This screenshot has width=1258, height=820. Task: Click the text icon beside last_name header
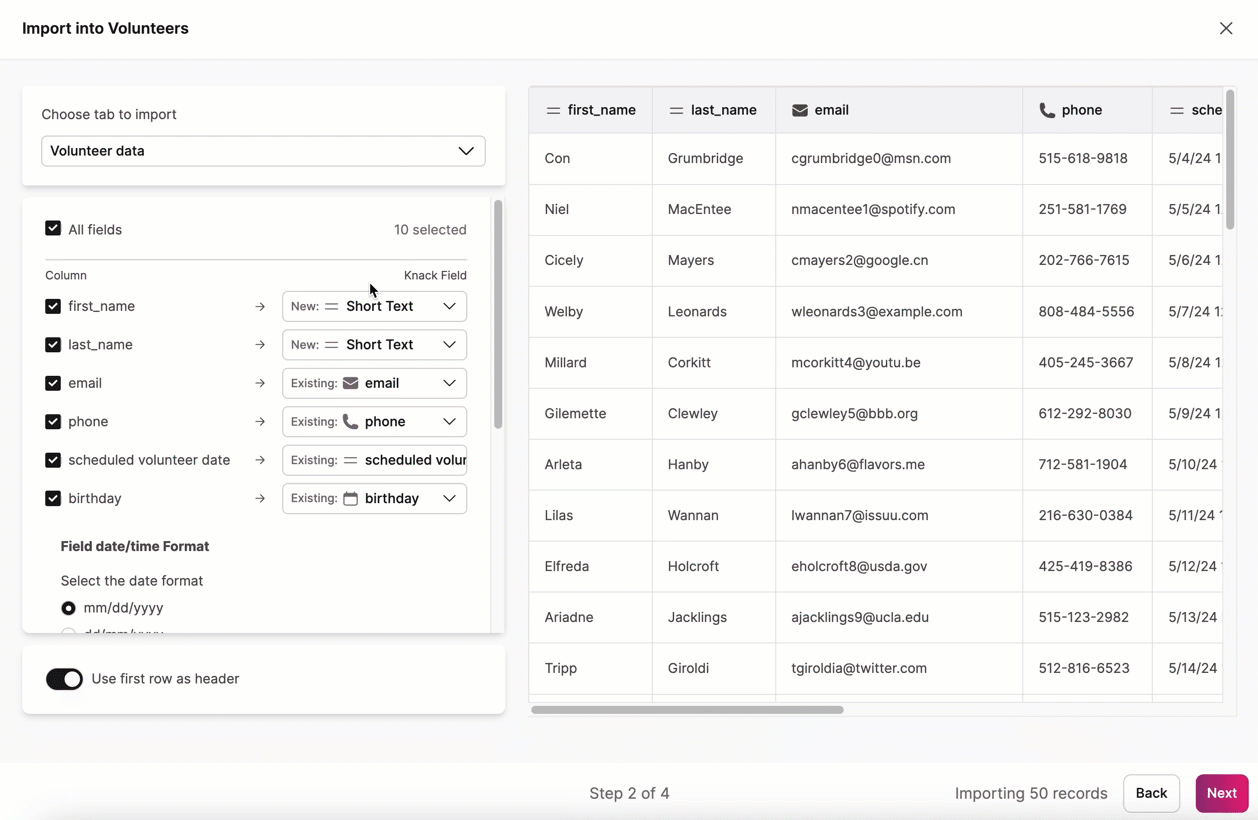coord(676,110)
